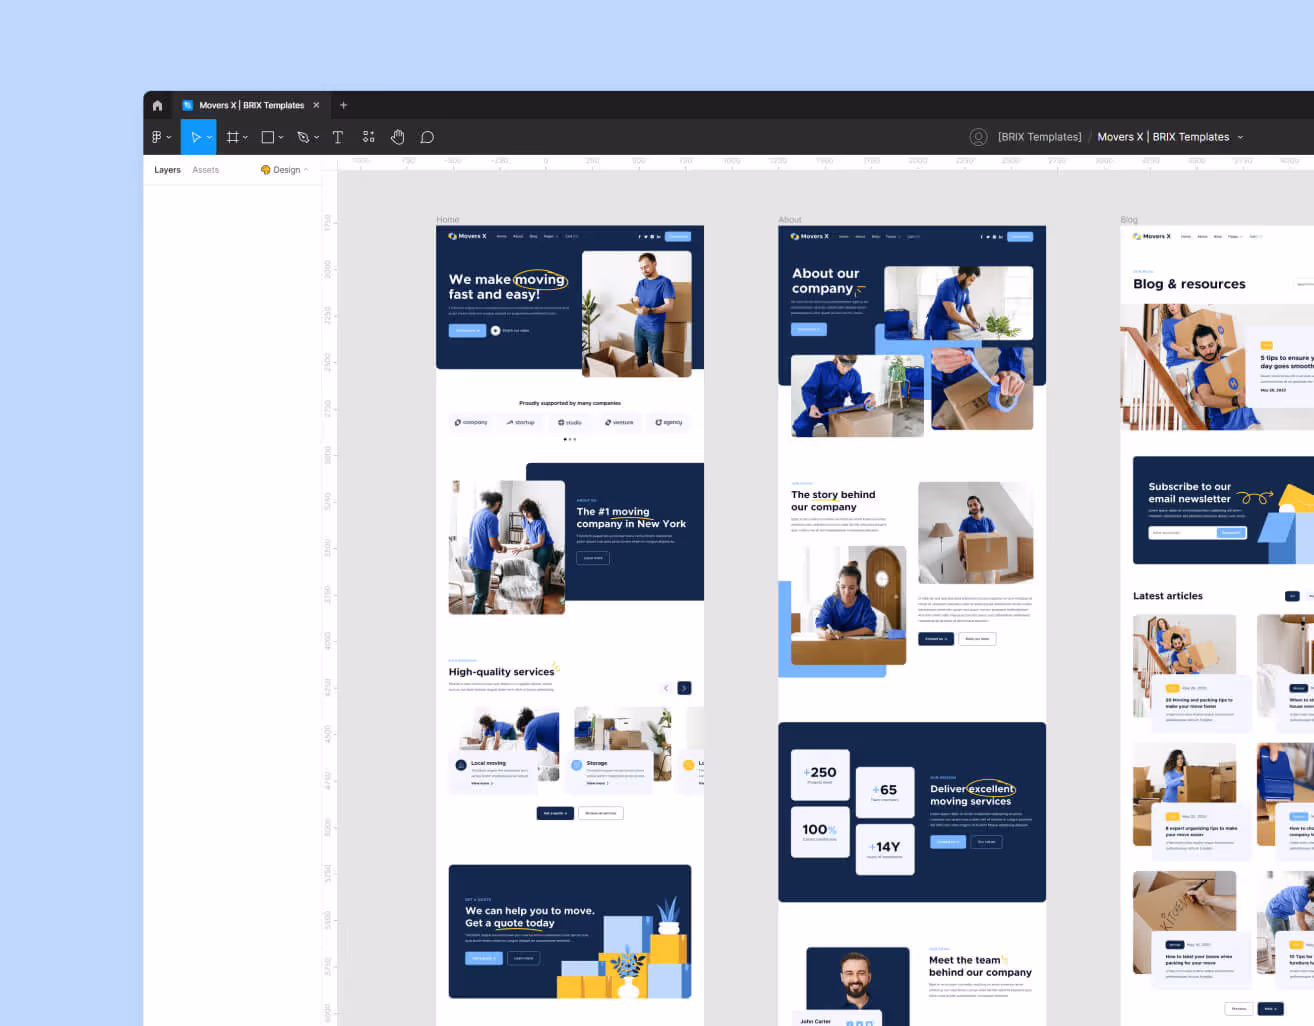Select the +65 stat card
1314x1026 pixels.
(885, 792)
